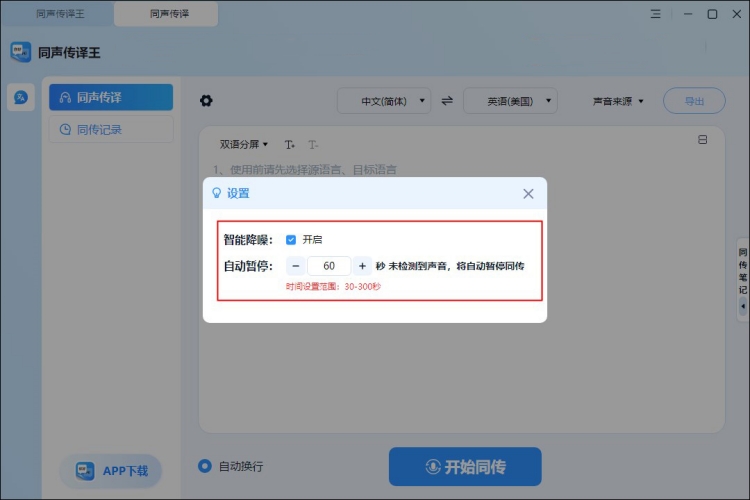Image resolution: width=750 pixels, height=500 pixels.
Task: Expand the 同传笔记 side panel
Action: [743, 278]
